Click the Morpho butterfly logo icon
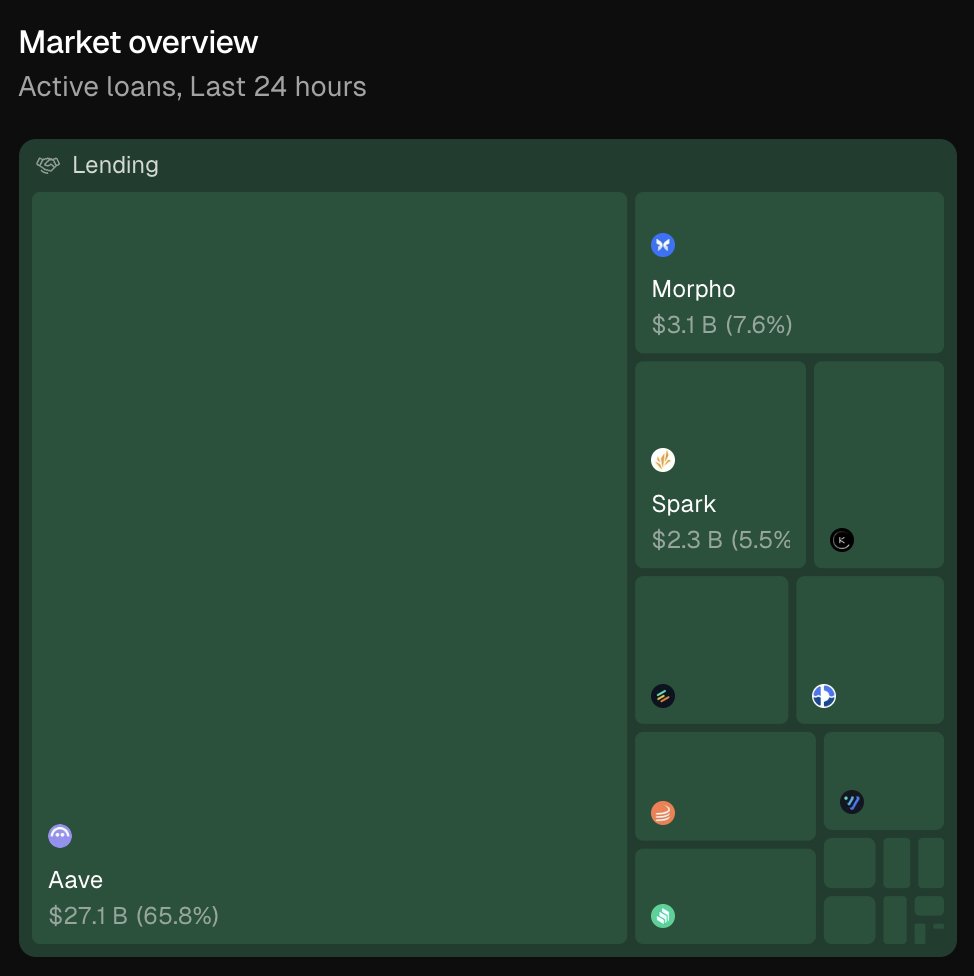 (x=663, y=245)
